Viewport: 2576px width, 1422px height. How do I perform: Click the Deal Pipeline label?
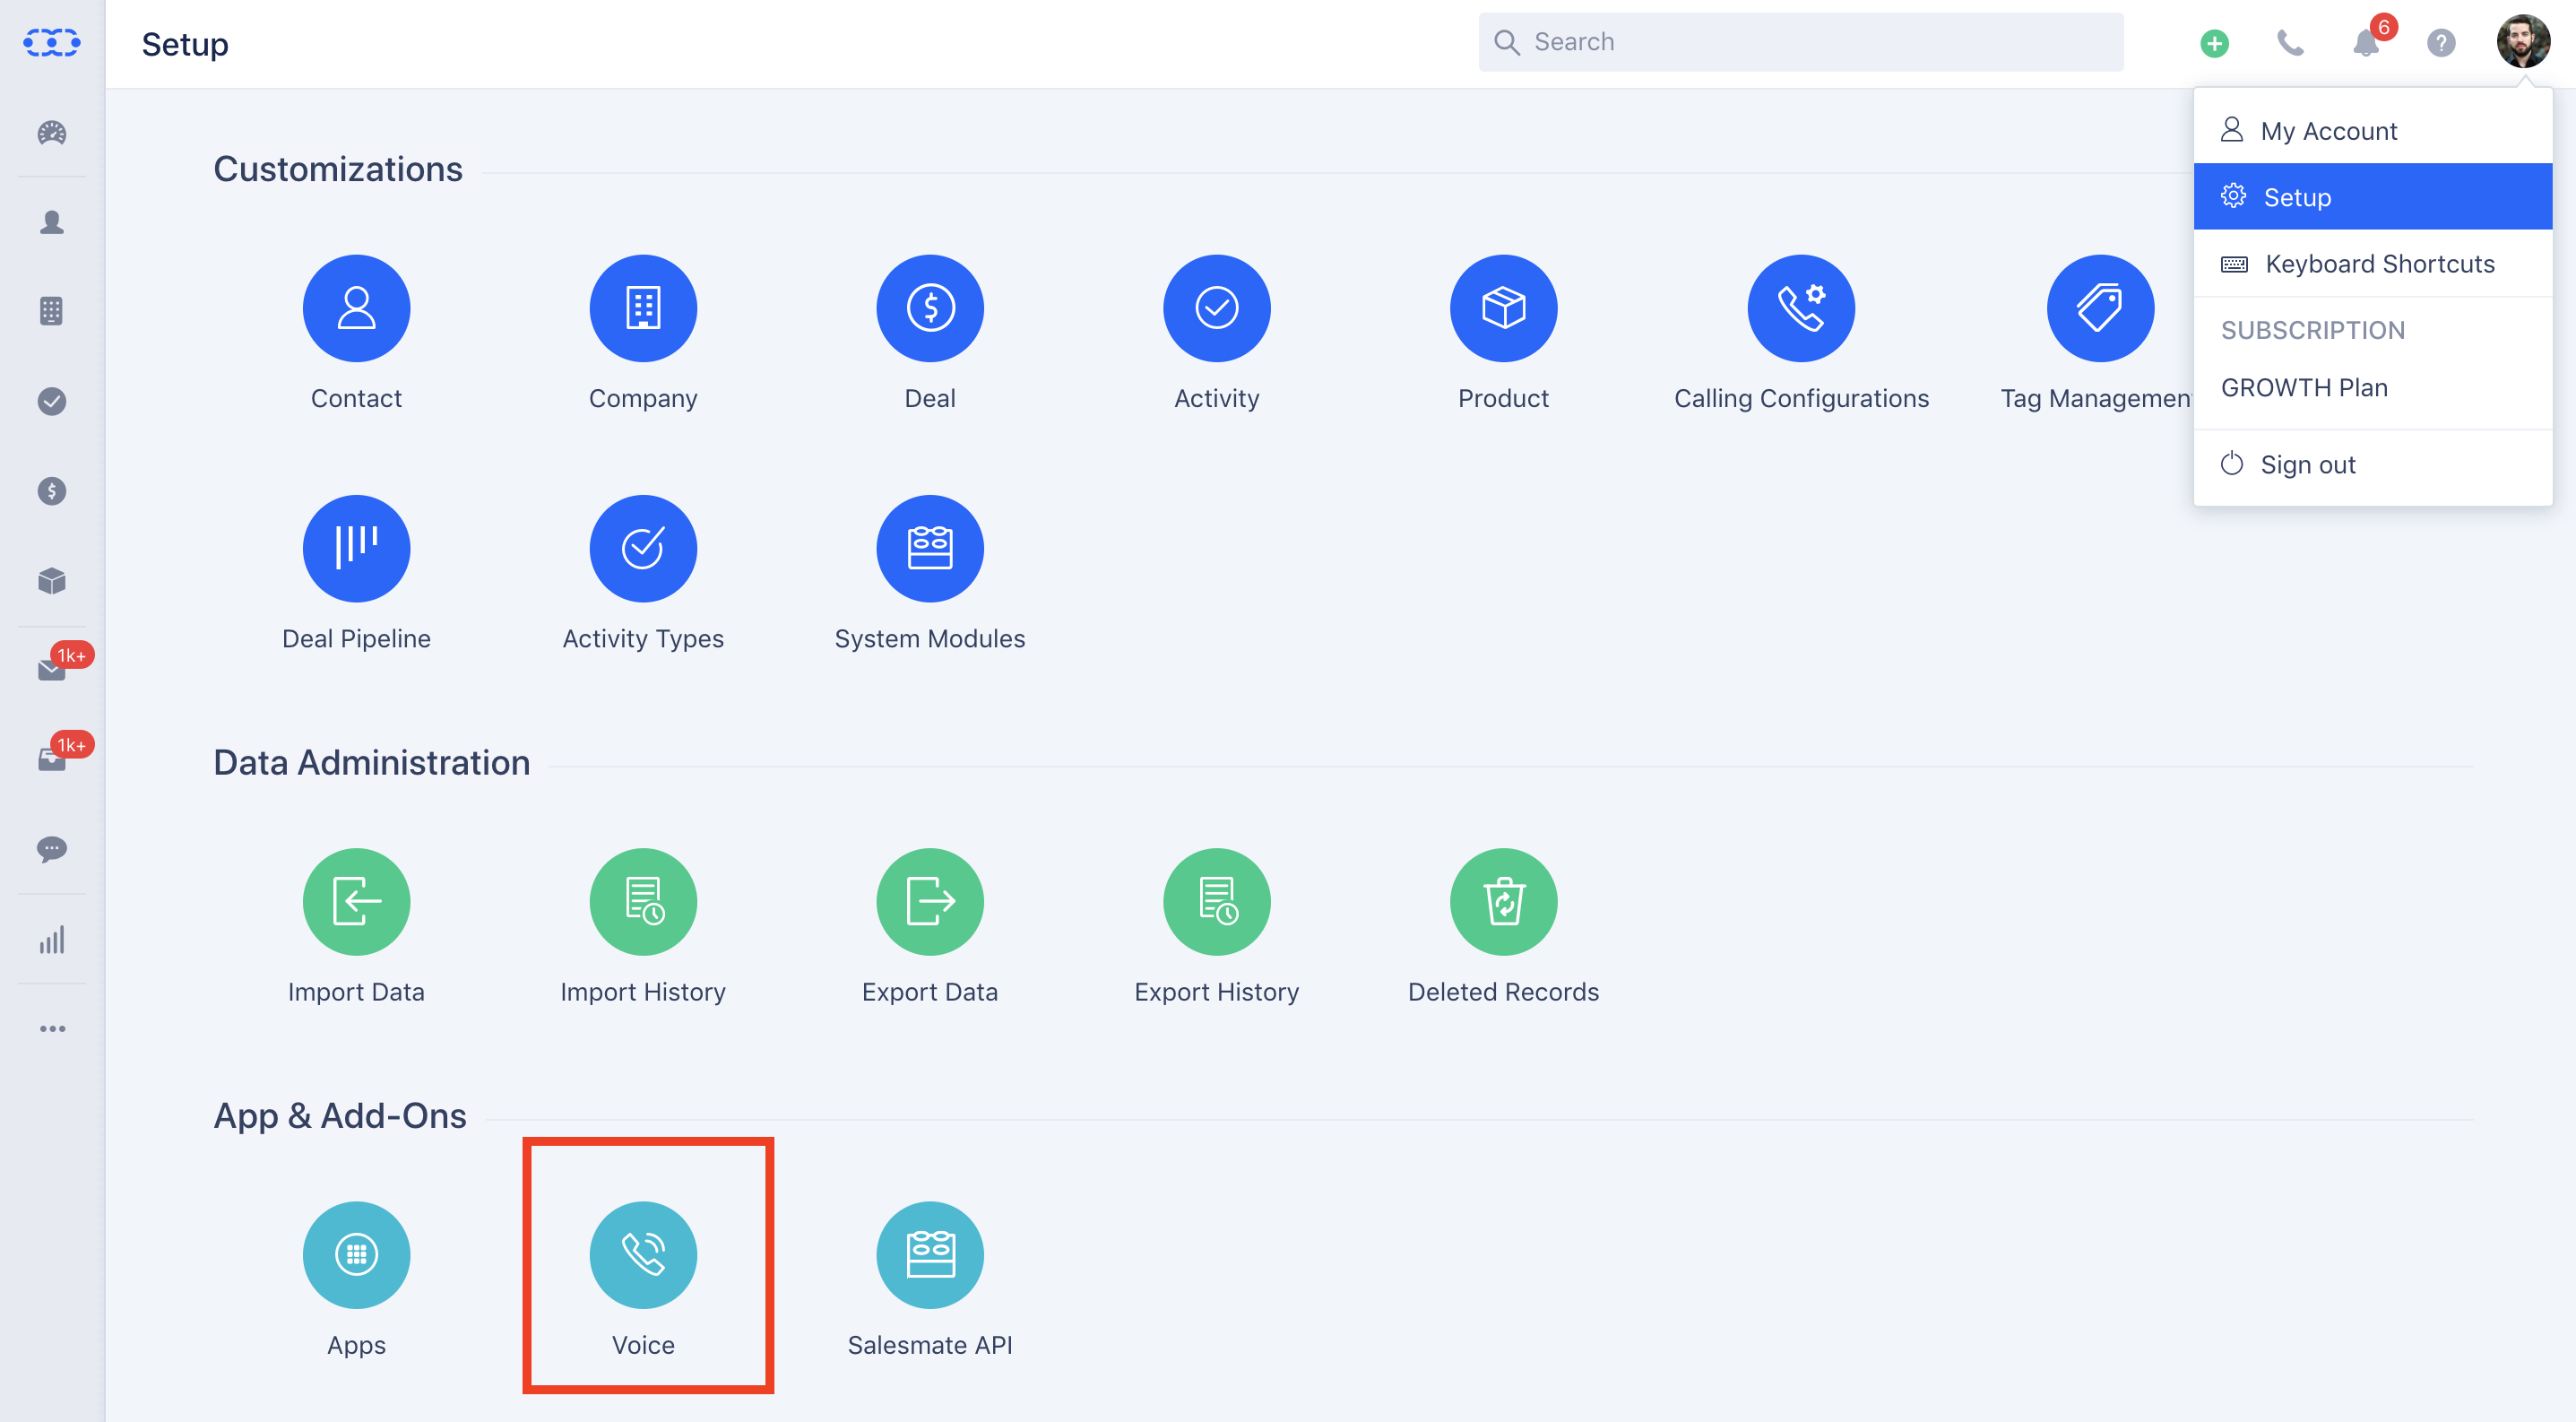click(356, 638)
